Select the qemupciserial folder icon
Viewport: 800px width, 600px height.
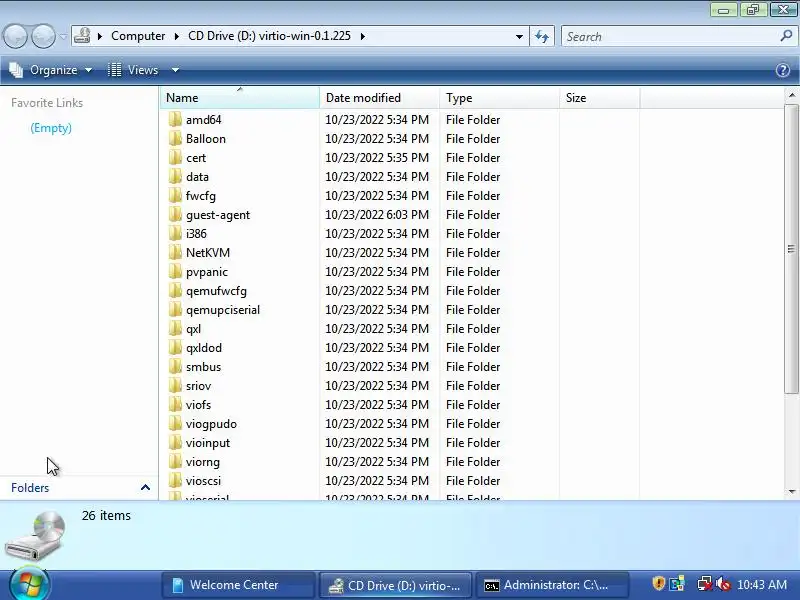pyautogui.click(x=175, y=309)
